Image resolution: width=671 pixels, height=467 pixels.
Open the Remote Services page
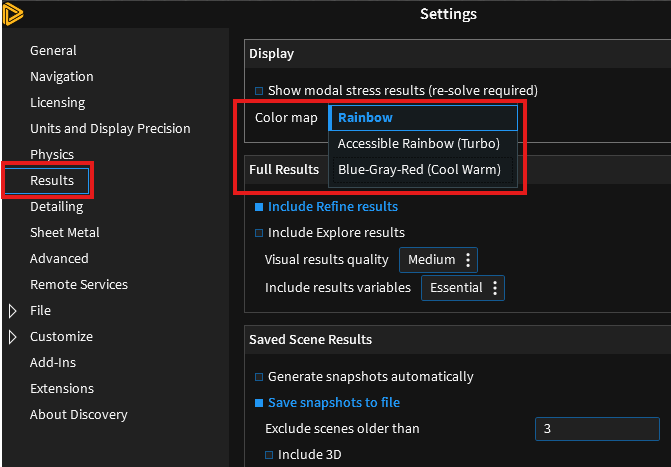point(79,285)
